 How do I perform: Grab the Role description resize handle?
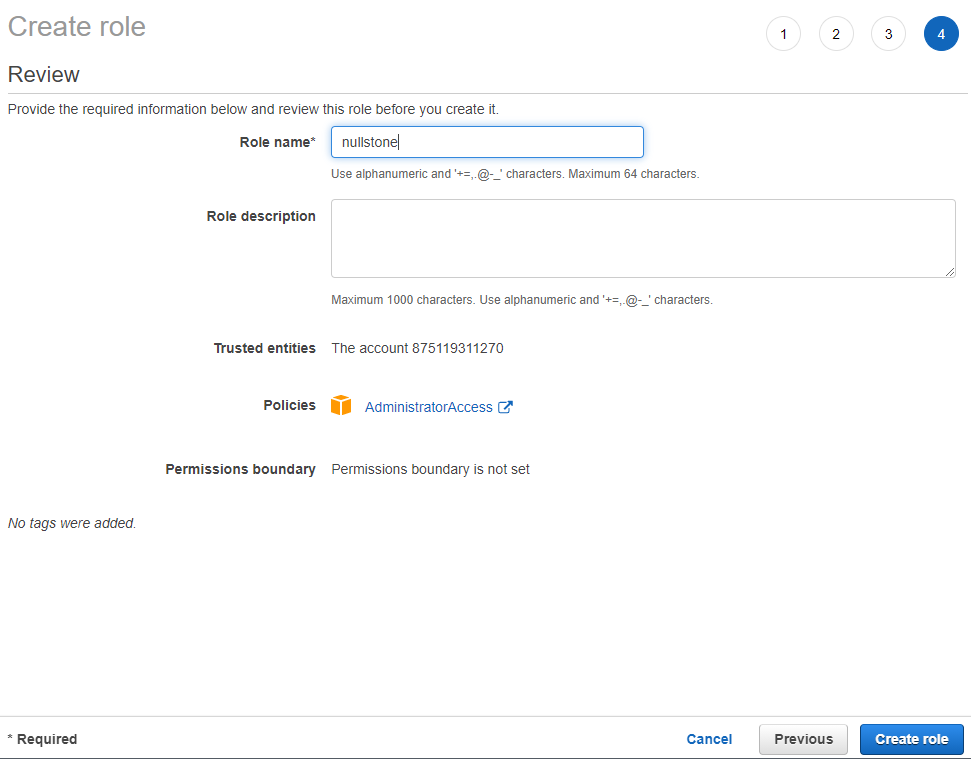pyautogui.click(x=949, y=271)
